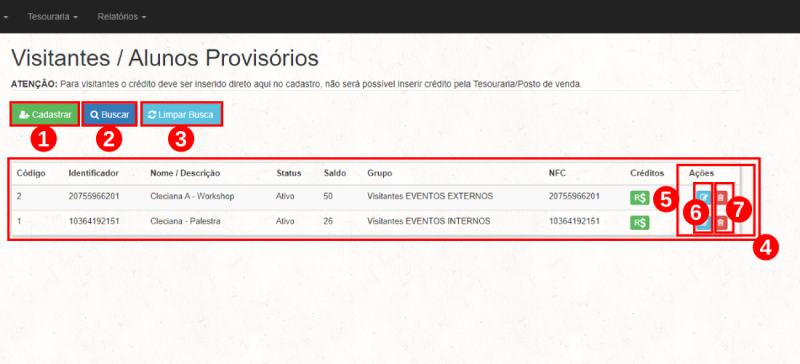The image size is (800, 364).
Task: Click the Visitantes EVENTOS INTERNOS group cell
Action: 429,222
